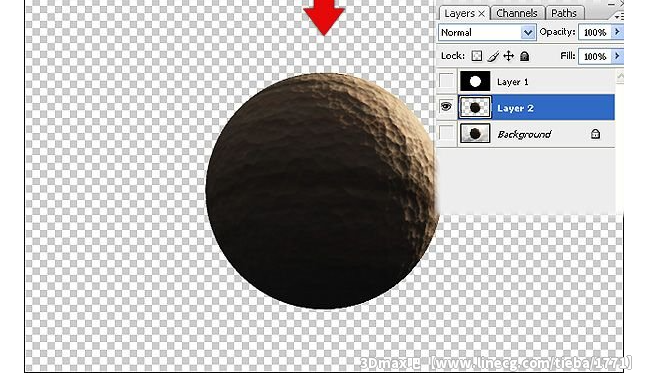Show Layer 1 using its visibility box

pos(446,81)
